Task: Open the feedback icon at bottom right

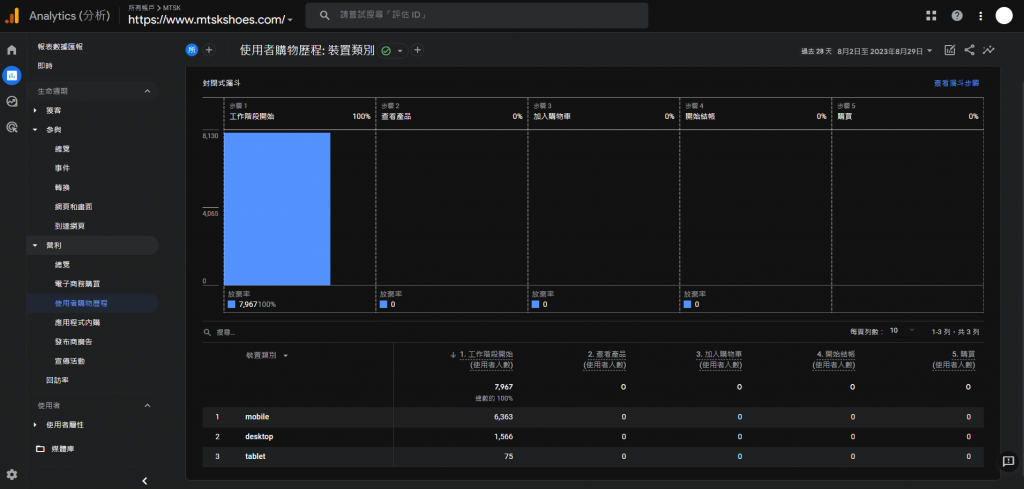Action: point(1008,461)
